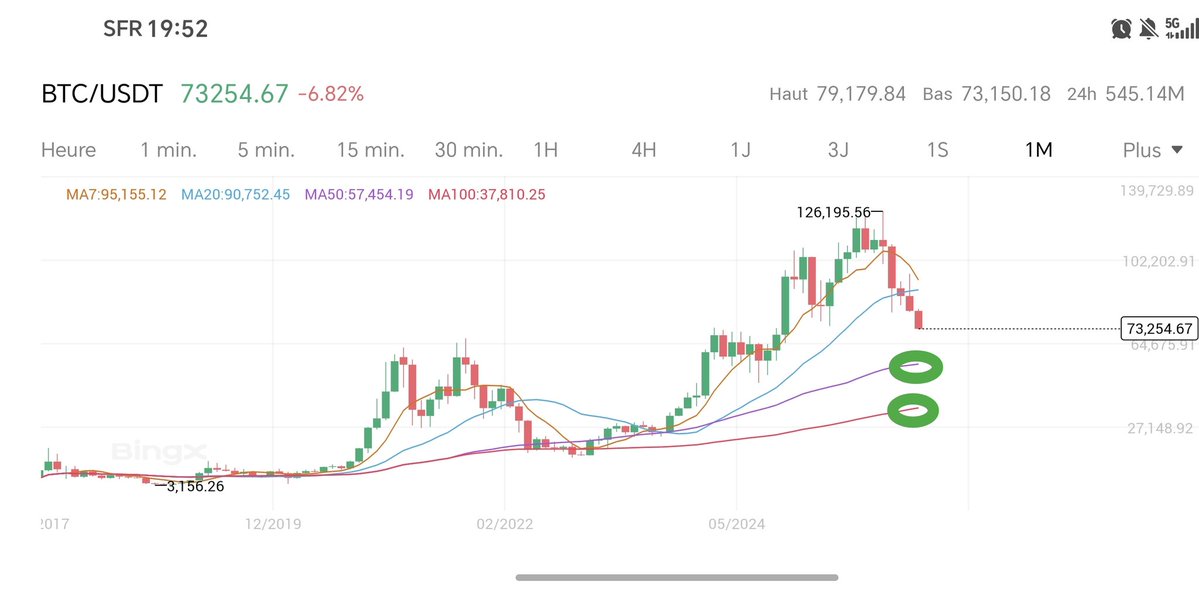Image resolution: width=1199 pixels, height=596 pixels.
Task: Switch to the 3J timeframe
Action: click(x=838, y=150)
